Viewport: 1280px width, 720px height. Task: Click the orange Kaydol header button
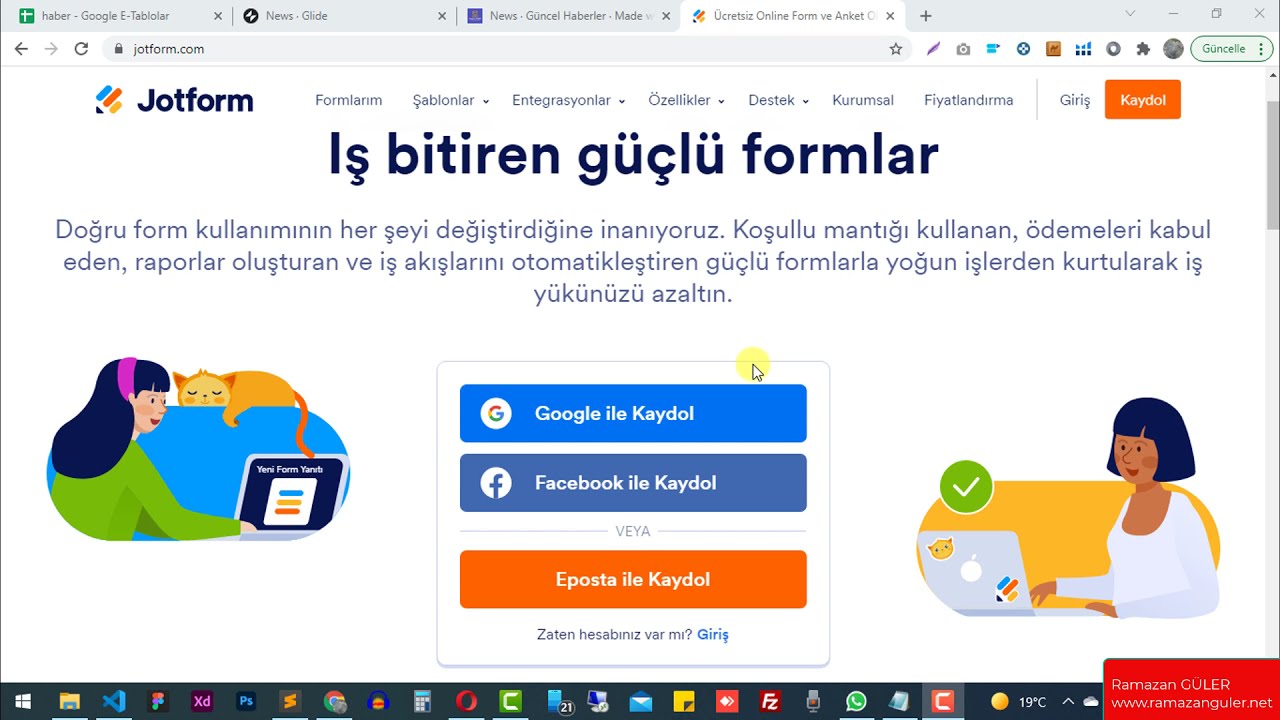tap(1143, 100)
